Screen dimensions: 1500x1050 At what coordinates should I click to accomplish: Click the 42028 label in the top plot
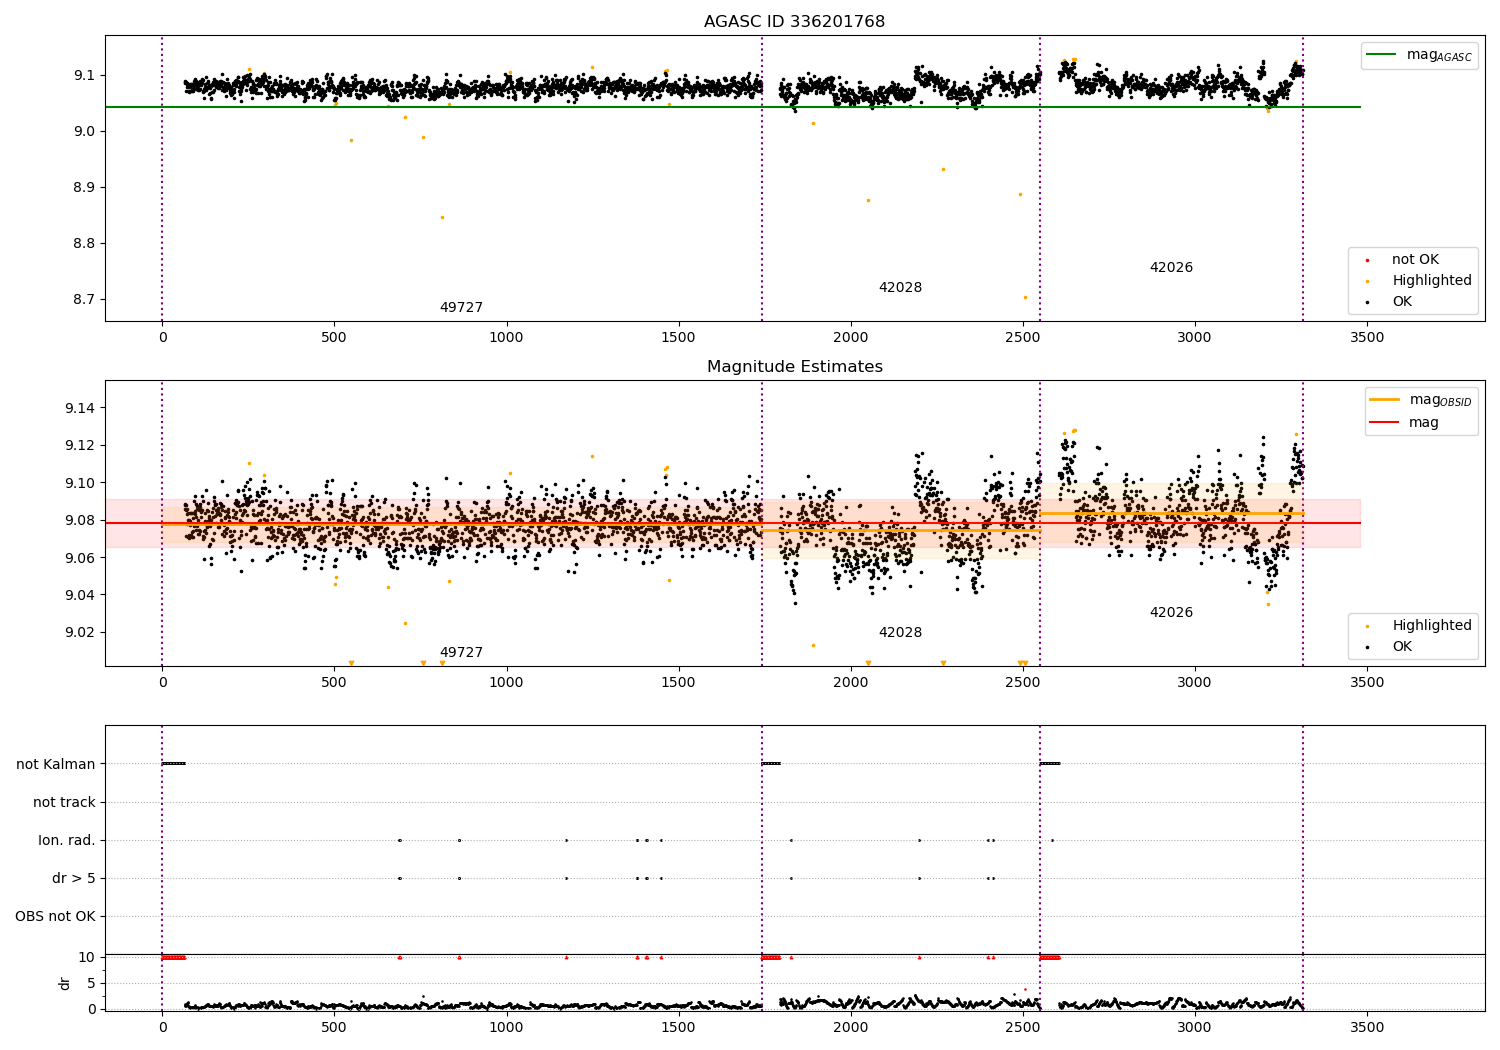click(900, 287)
